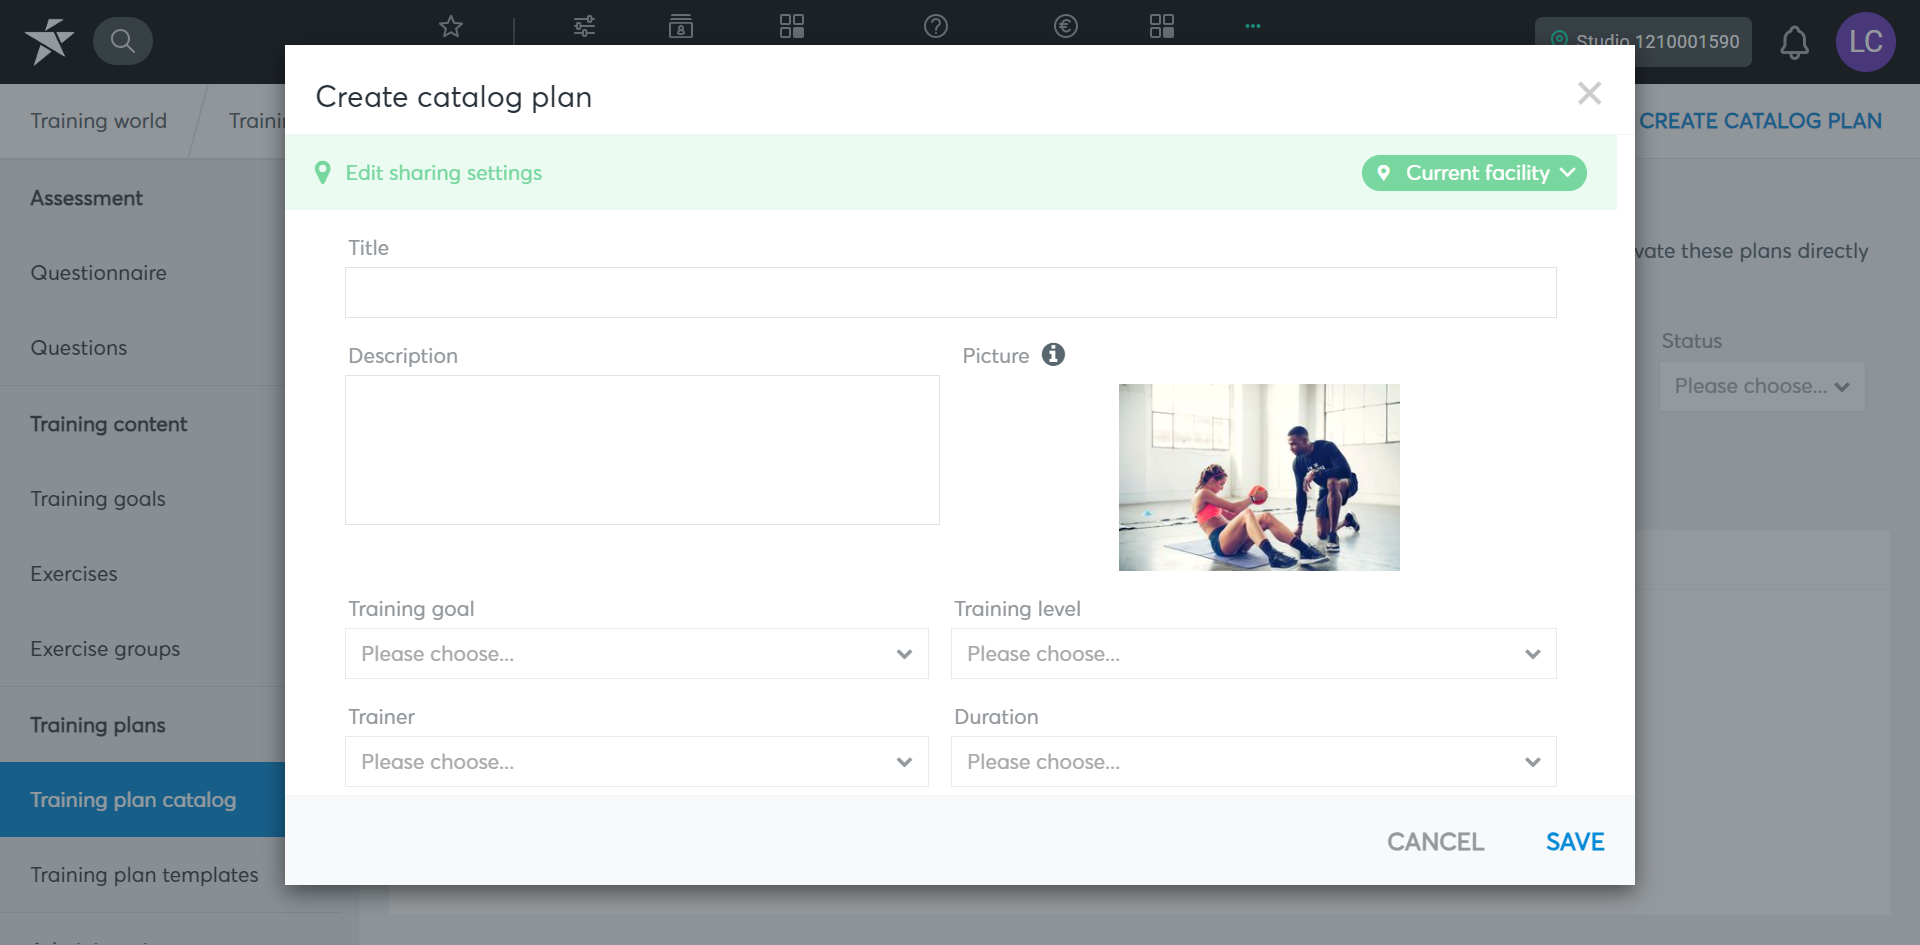This screenshot has height=945, width=1920.
Task: Click the CANCEL button
Action: coord(1435,842)
